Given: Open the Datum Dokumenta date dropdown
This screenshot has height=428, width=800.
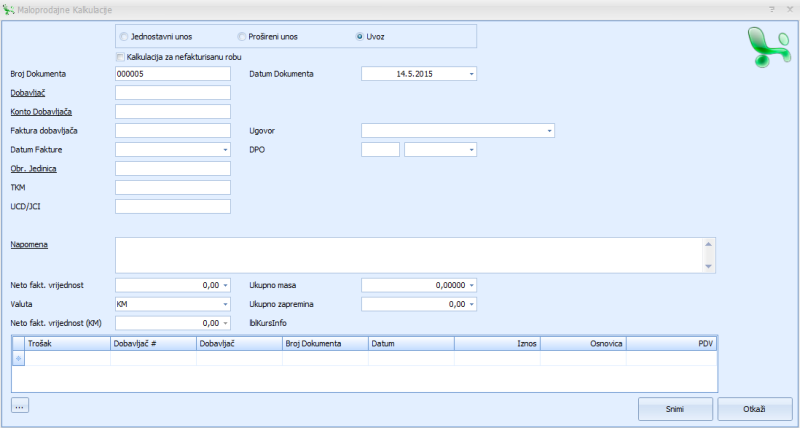Looking at the screenshot, I should [471, 74].
